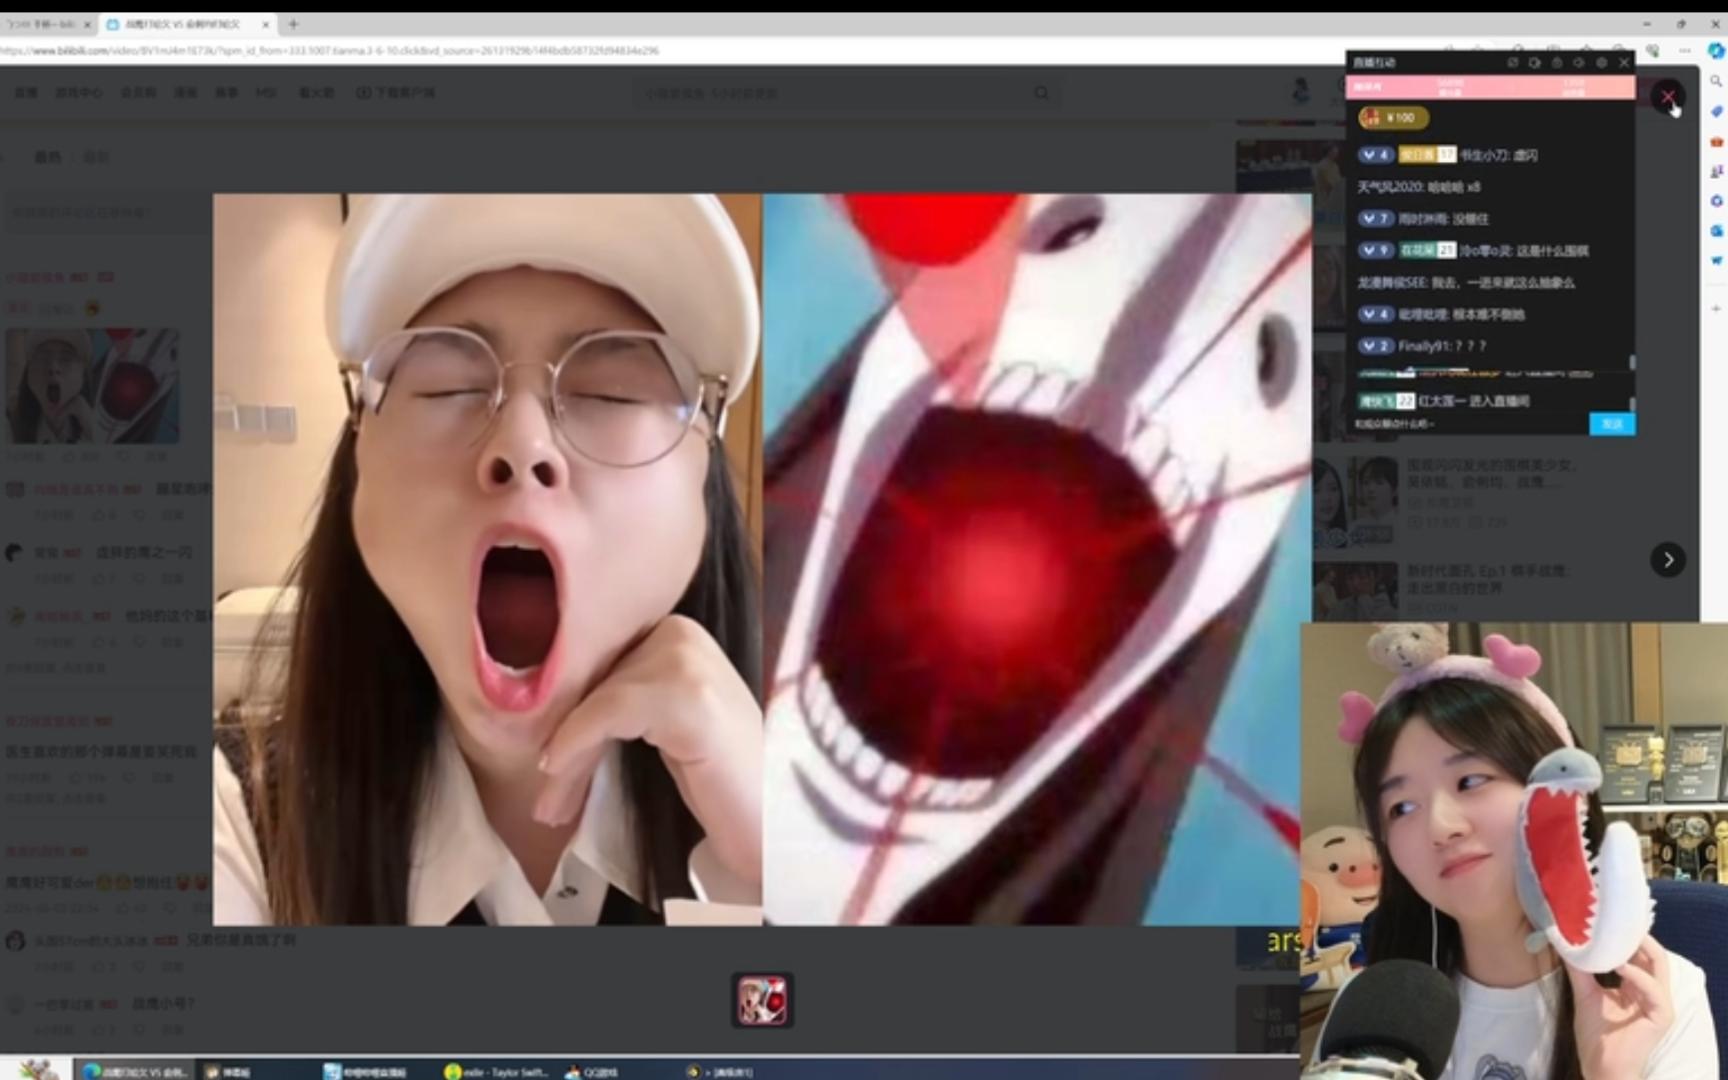Select chat message from Finally91
Image resolution: width=1728 pixels, height=1080 pixels.
pos(1441,346)
